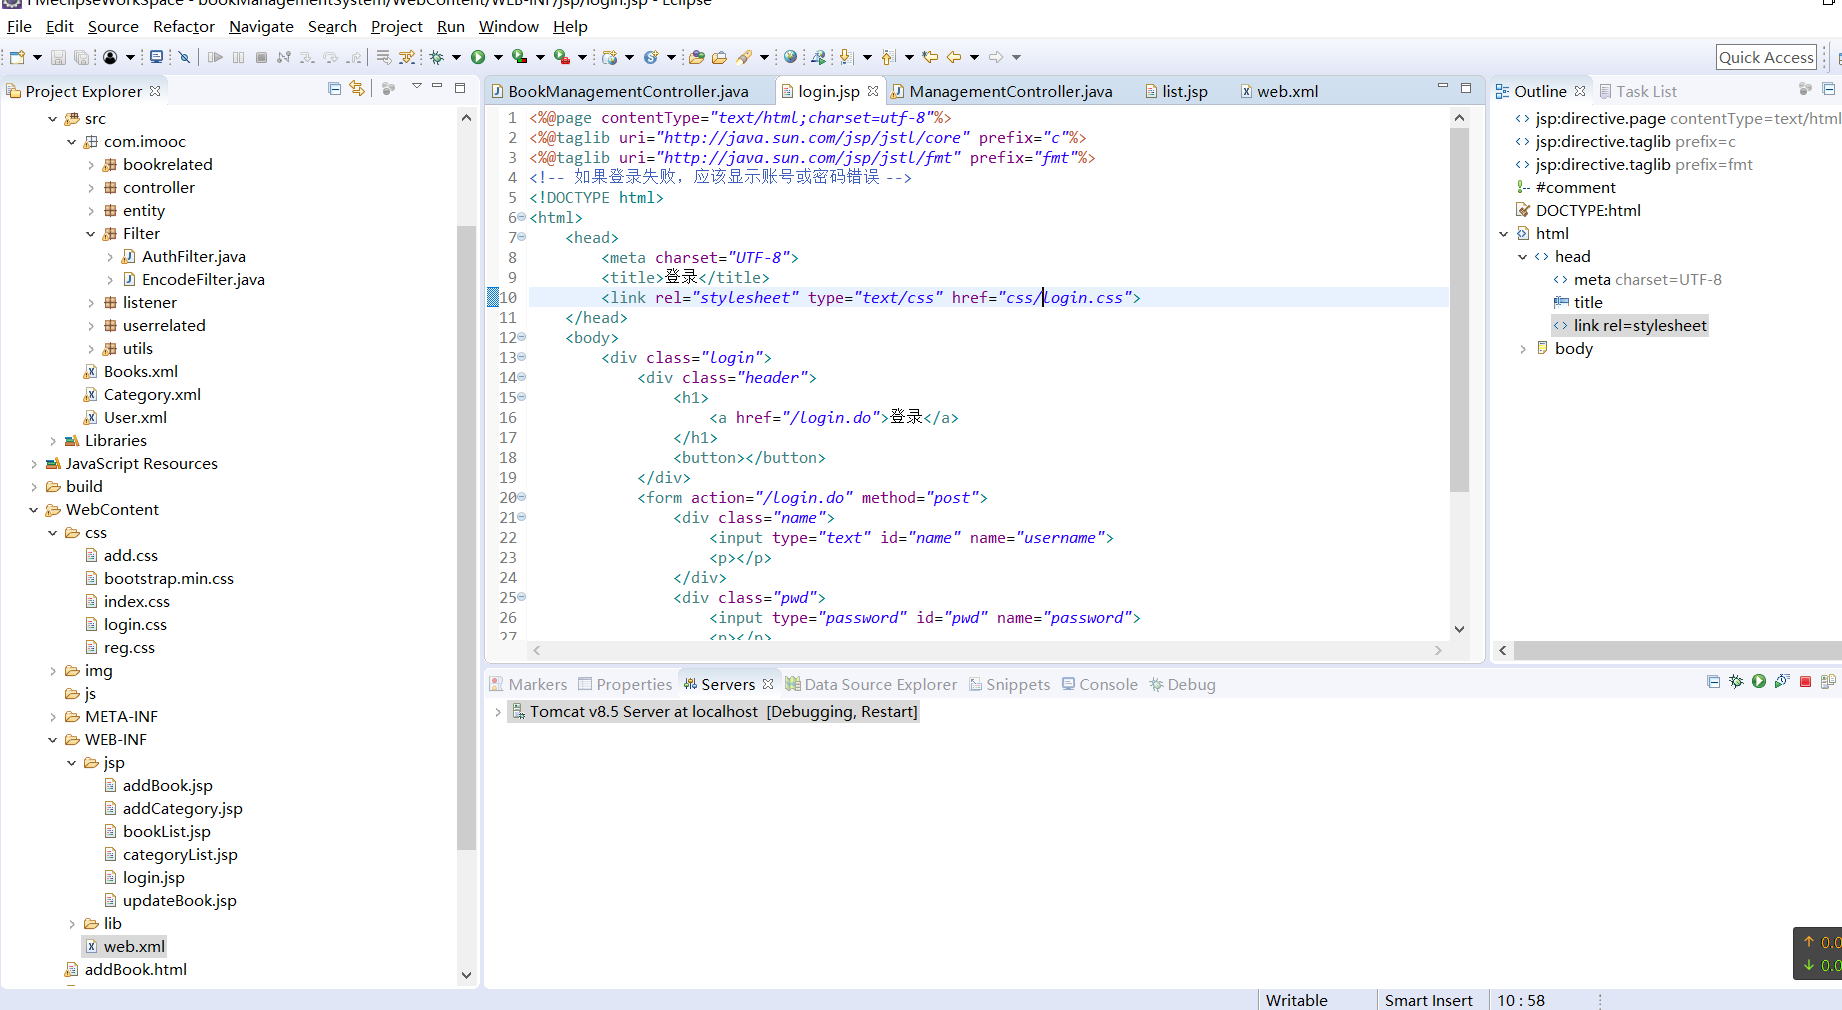Click the Quick Access field

click(x=1765, y=57)
